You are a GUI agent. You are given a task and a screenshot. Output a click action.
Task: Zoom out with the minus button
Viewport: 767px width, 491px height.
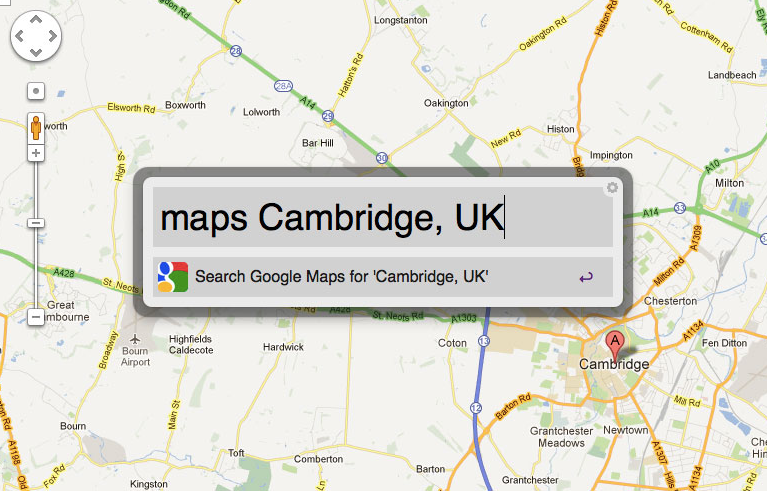tap(36, 317)
